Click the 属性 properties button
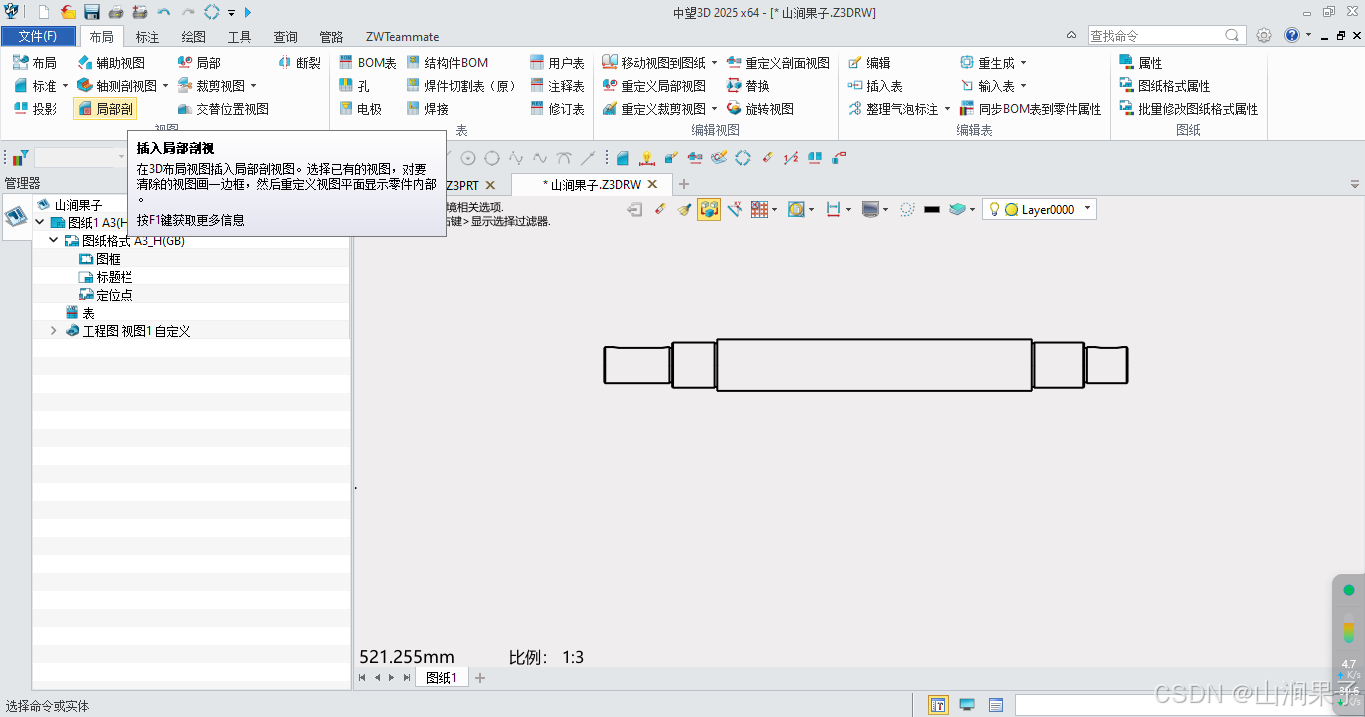Image resolution: width=1365 pixels, height=717 pixels. [1140, 63]
